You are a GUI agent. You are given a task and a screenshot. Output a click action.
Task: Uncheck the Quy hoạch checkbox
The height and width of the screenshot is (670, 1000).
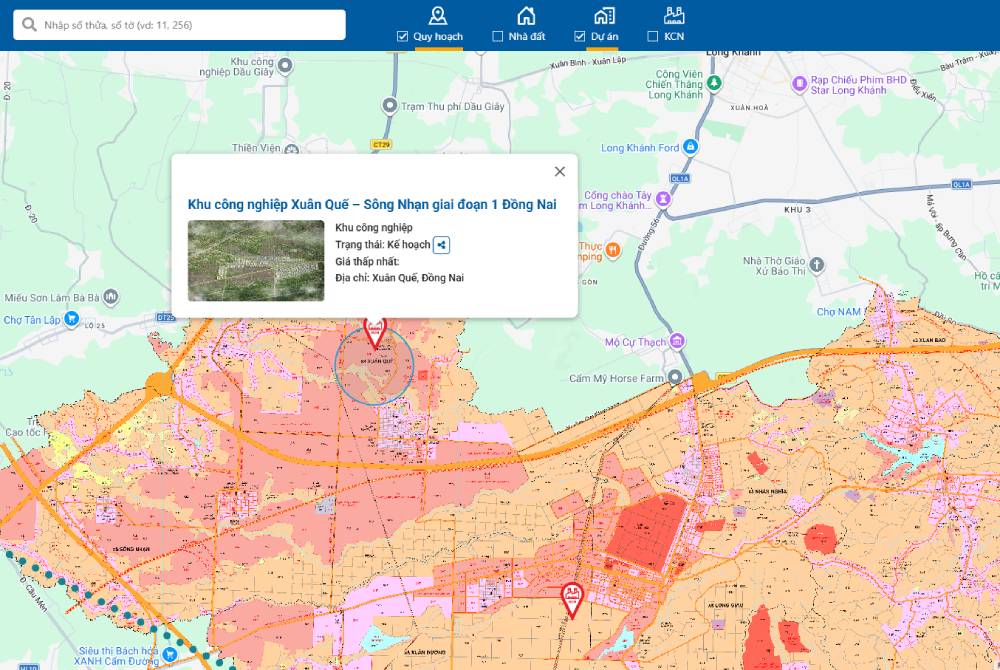pyautogui.click(x=403, y=37)
